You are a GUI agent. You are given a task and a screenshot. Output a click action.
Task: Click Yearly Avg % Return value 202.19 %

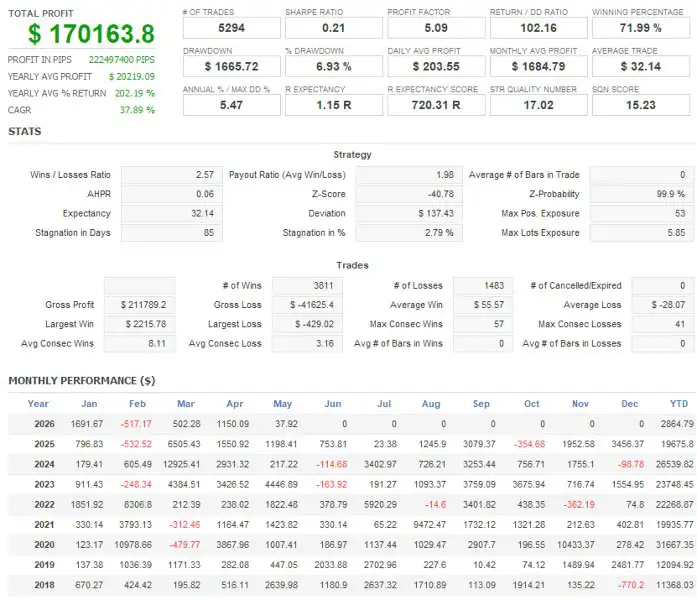[135, 93]
